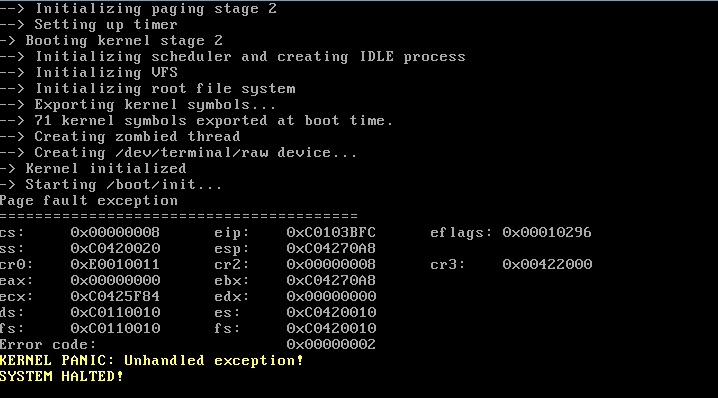718x398 pixels.
Task: Click the Initializing VFS line
Action: coord(88,72)
